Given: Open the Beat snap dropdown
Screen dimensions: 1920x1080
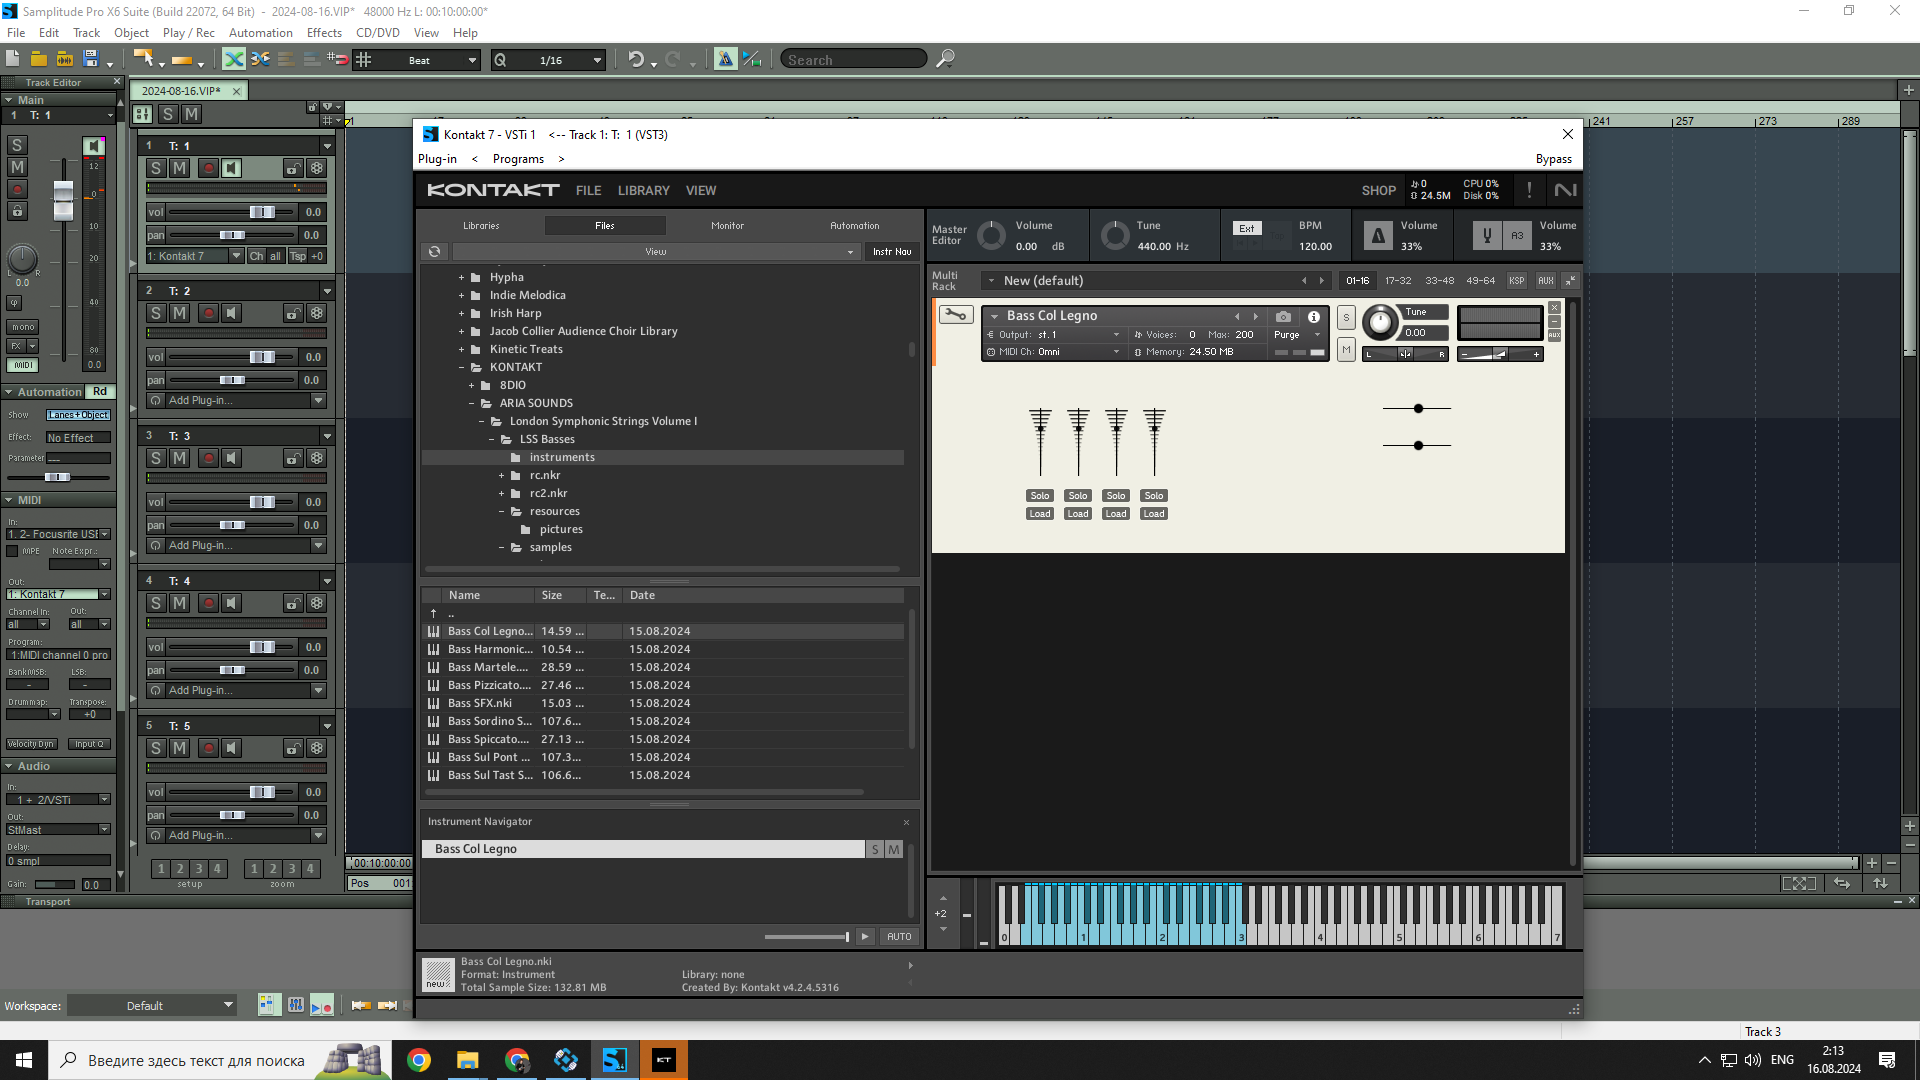Looking at the screenshot, I should pyautogui.click(x=472, y=60).
